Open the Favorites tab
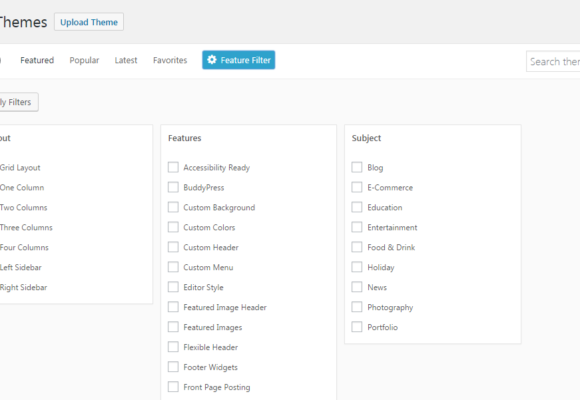Image resolution: width=580 pixels, height=400 pixels. pos(170,60)
